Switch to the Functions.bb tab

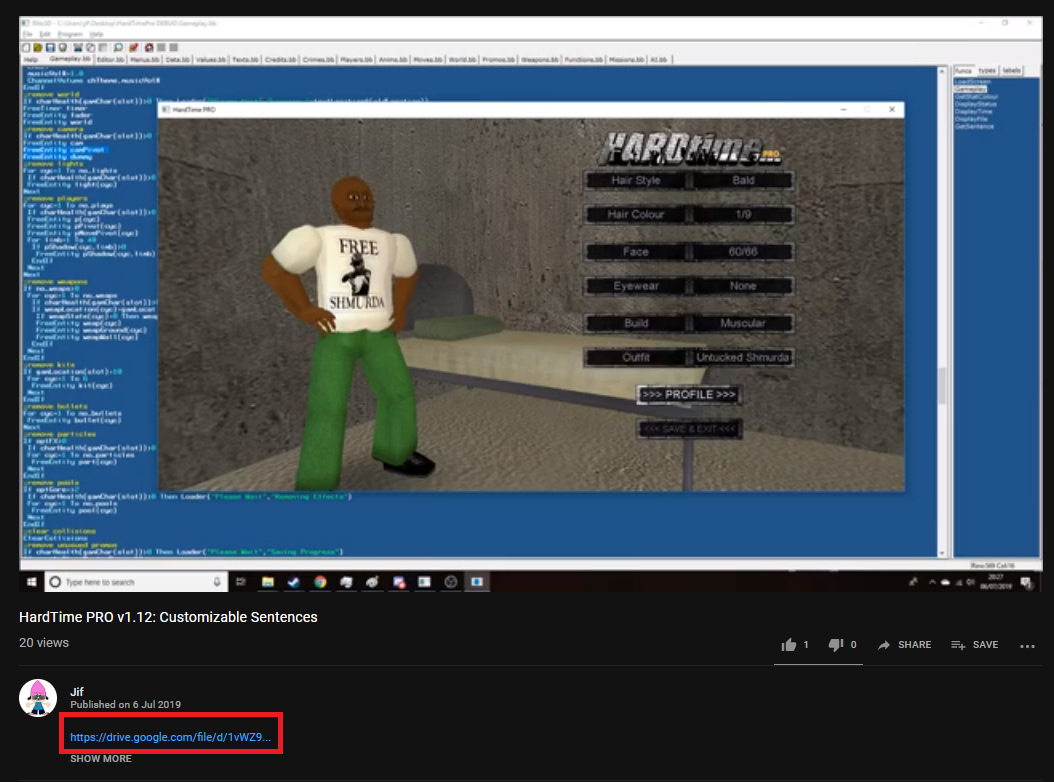[x=583, y=59]
